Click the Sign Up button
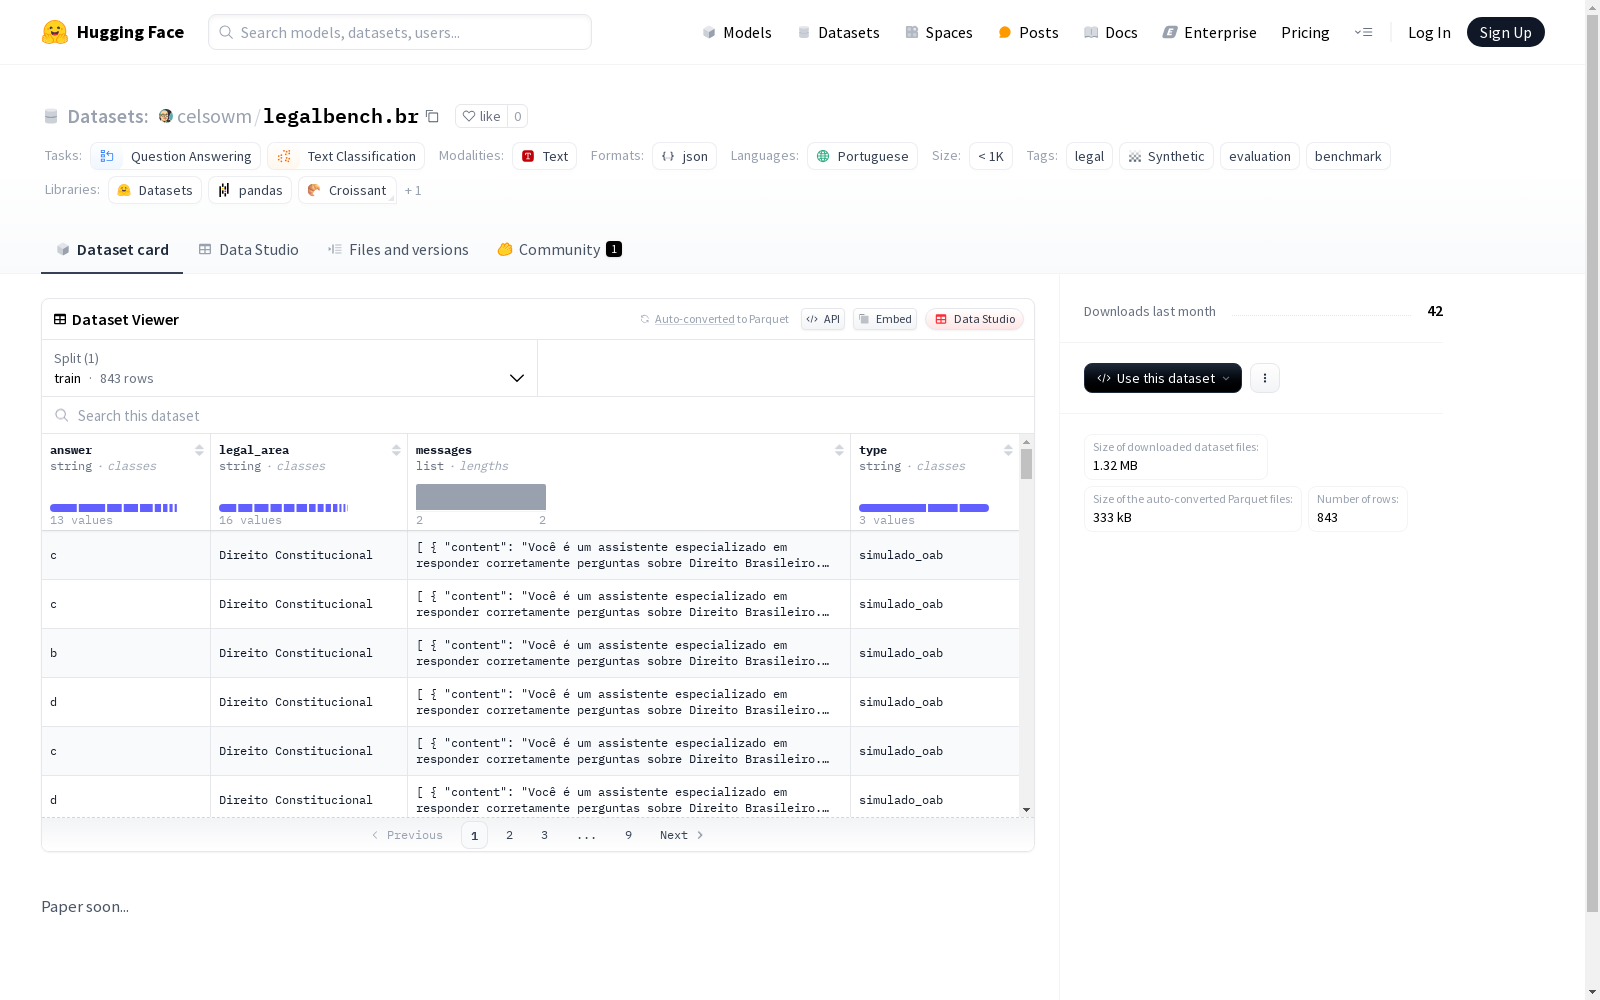The image size is (1600, 1000). click(1505, 32)
